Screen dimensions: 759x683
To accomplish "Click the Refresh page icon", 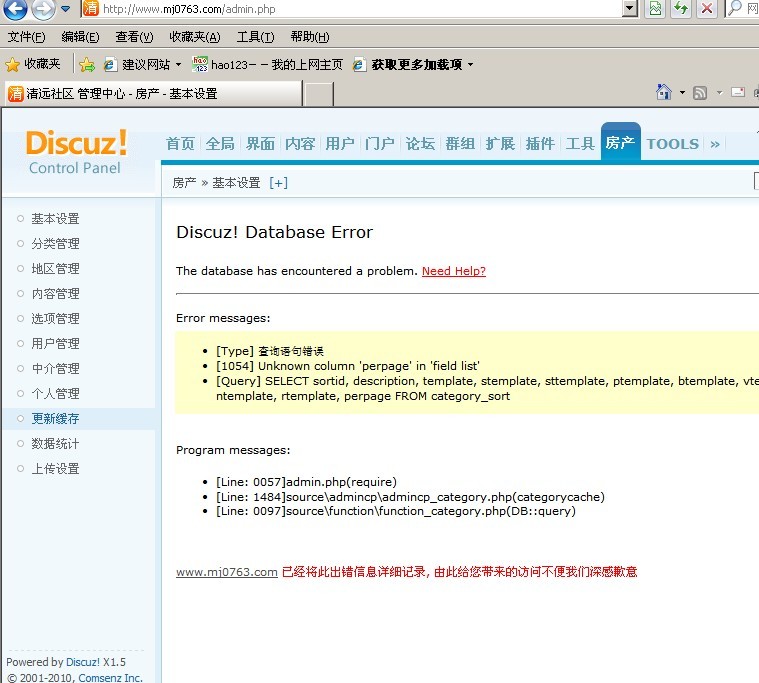I will point(681,9).
